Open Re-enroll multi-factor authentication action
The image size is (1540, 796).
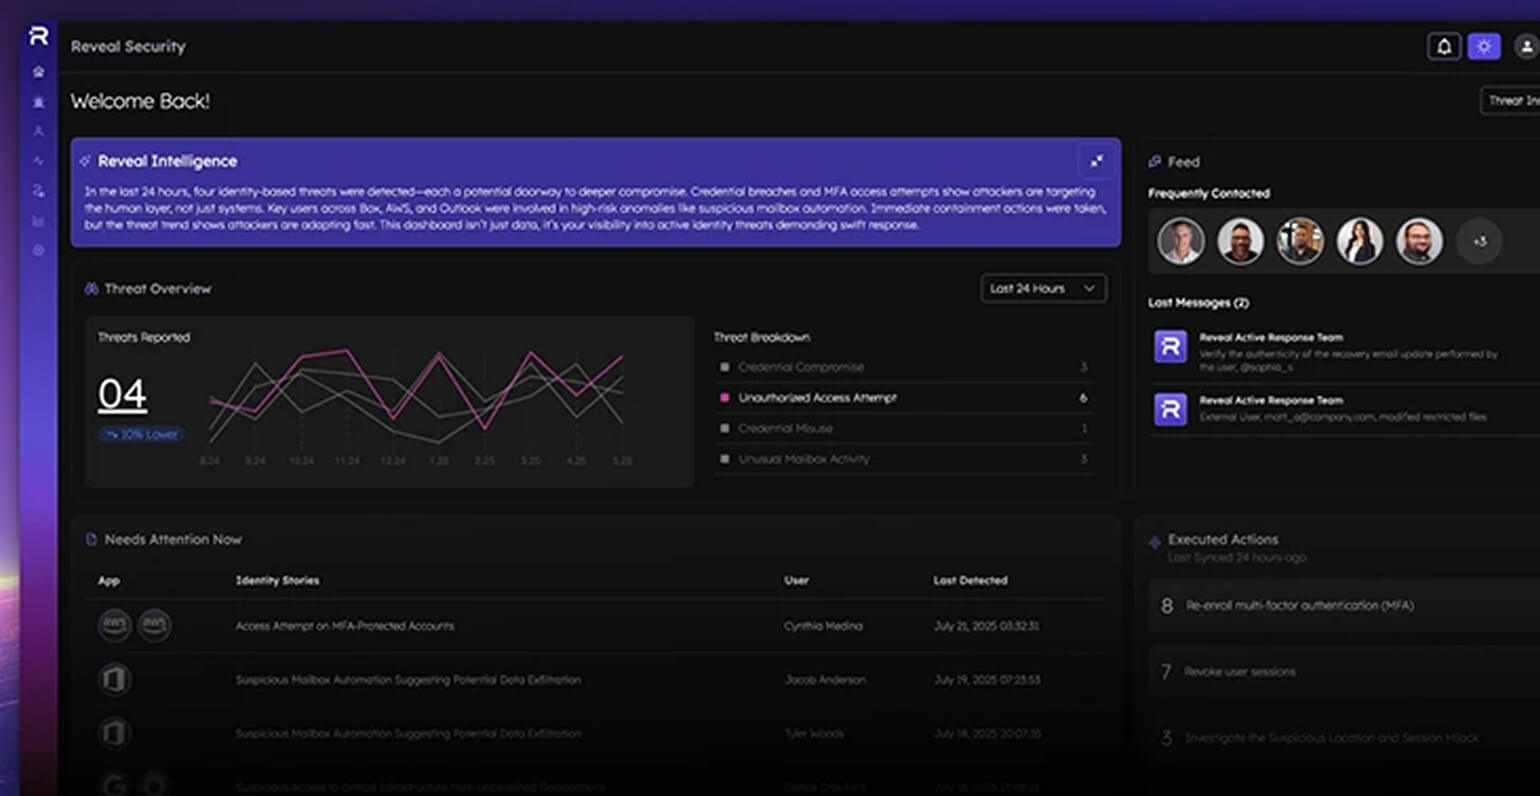[x=1340, y=606]
